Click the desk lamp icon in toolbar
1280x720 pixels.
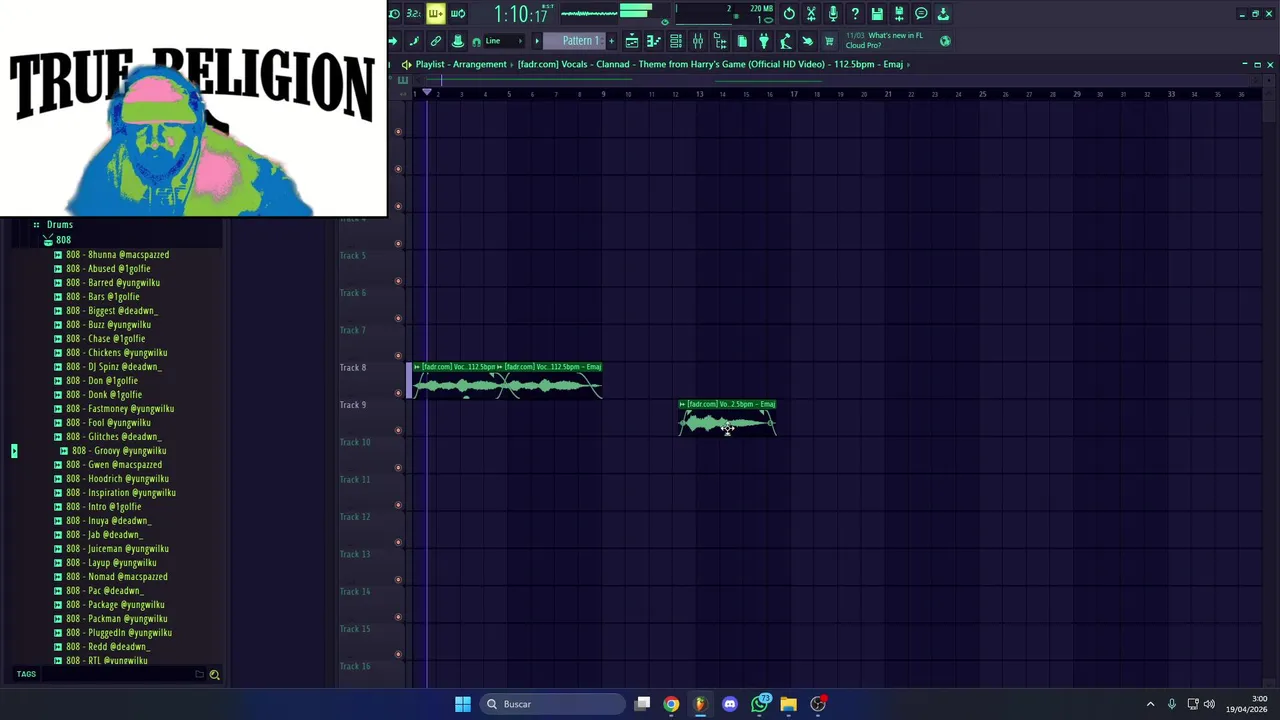[786, 41]
